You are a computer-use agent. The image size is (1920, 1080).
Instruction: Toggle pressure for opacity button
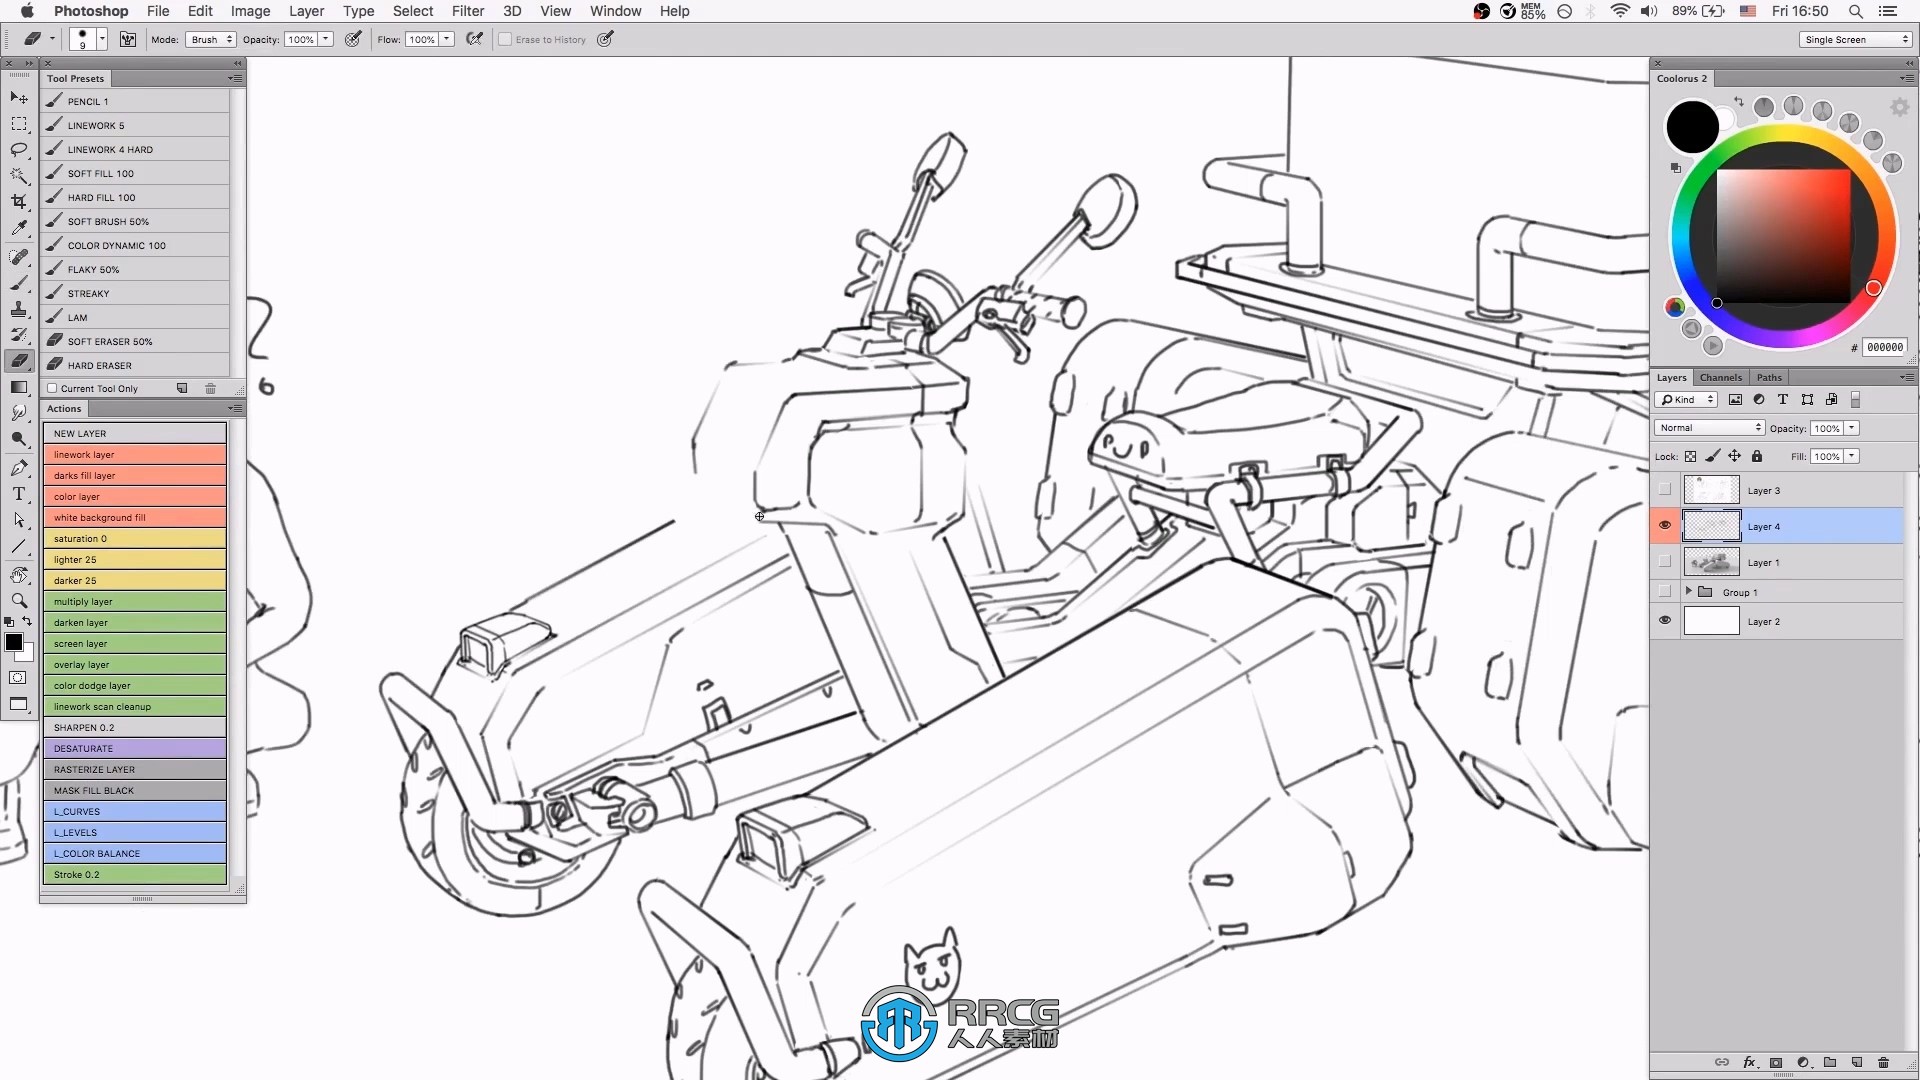coord(353,39)
